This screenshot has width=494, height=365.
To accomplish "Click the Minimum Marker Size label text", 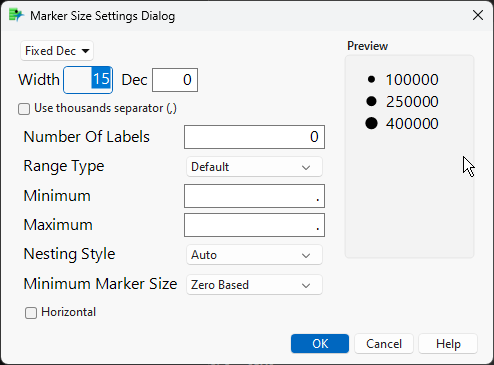I will pos(100,284).
